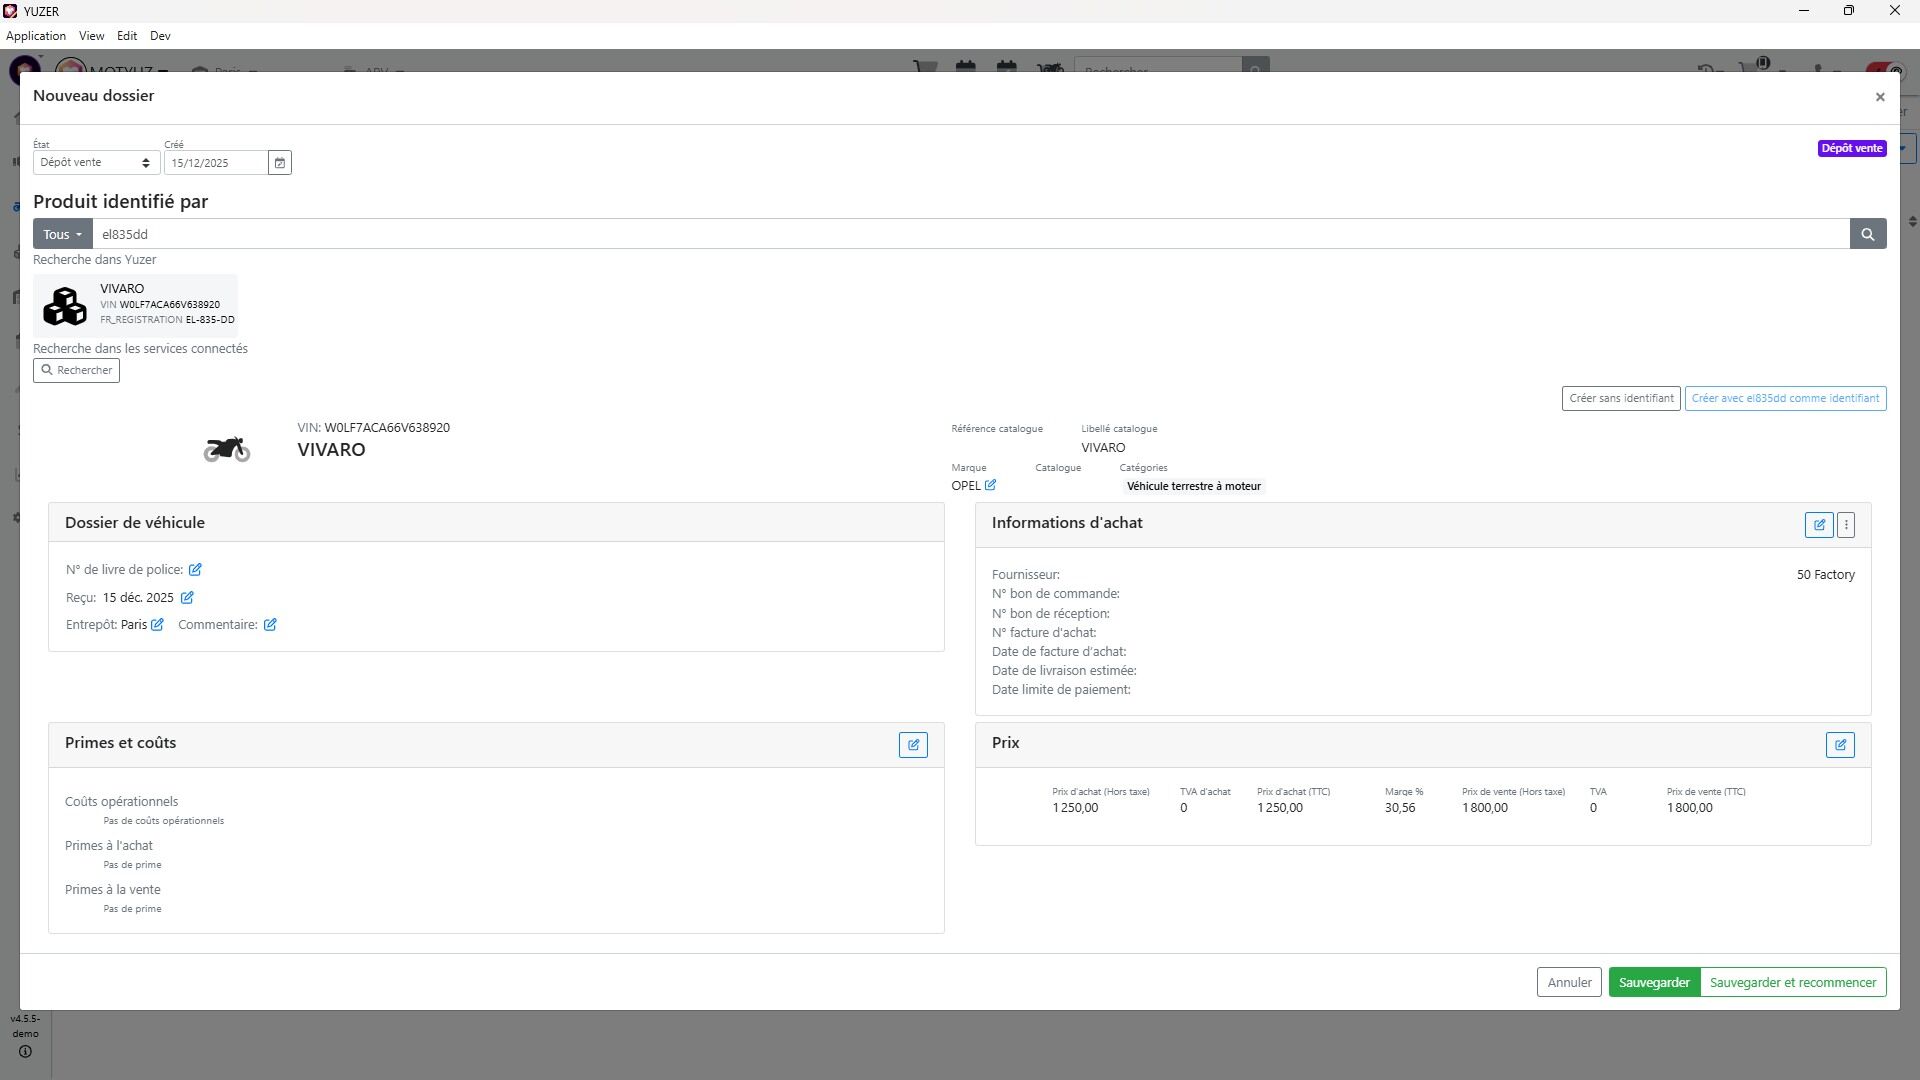Click the product identifier search input

[970, 234]
